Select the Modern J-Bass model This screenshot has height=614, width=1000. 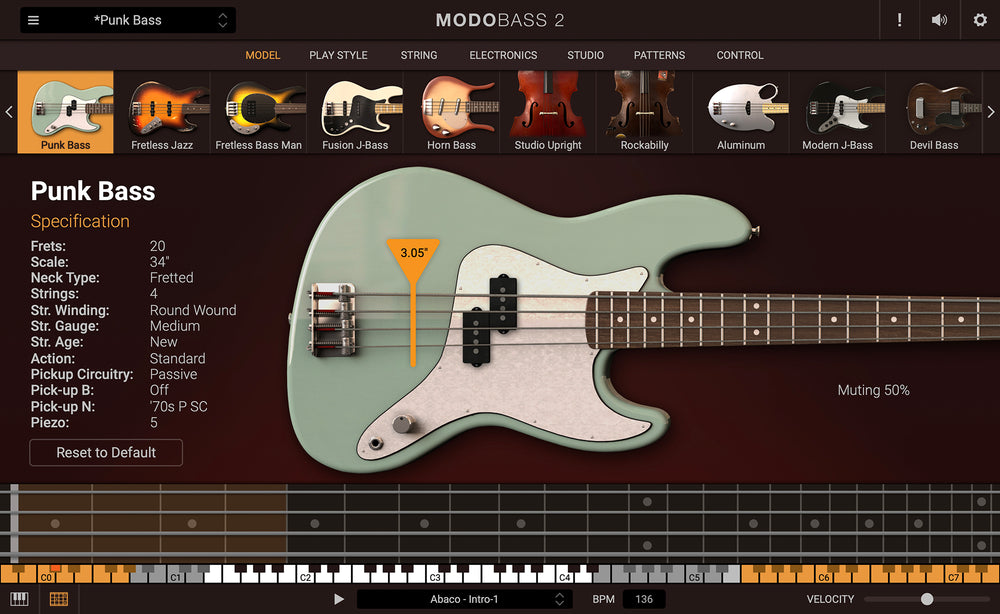tap(837, 112)
